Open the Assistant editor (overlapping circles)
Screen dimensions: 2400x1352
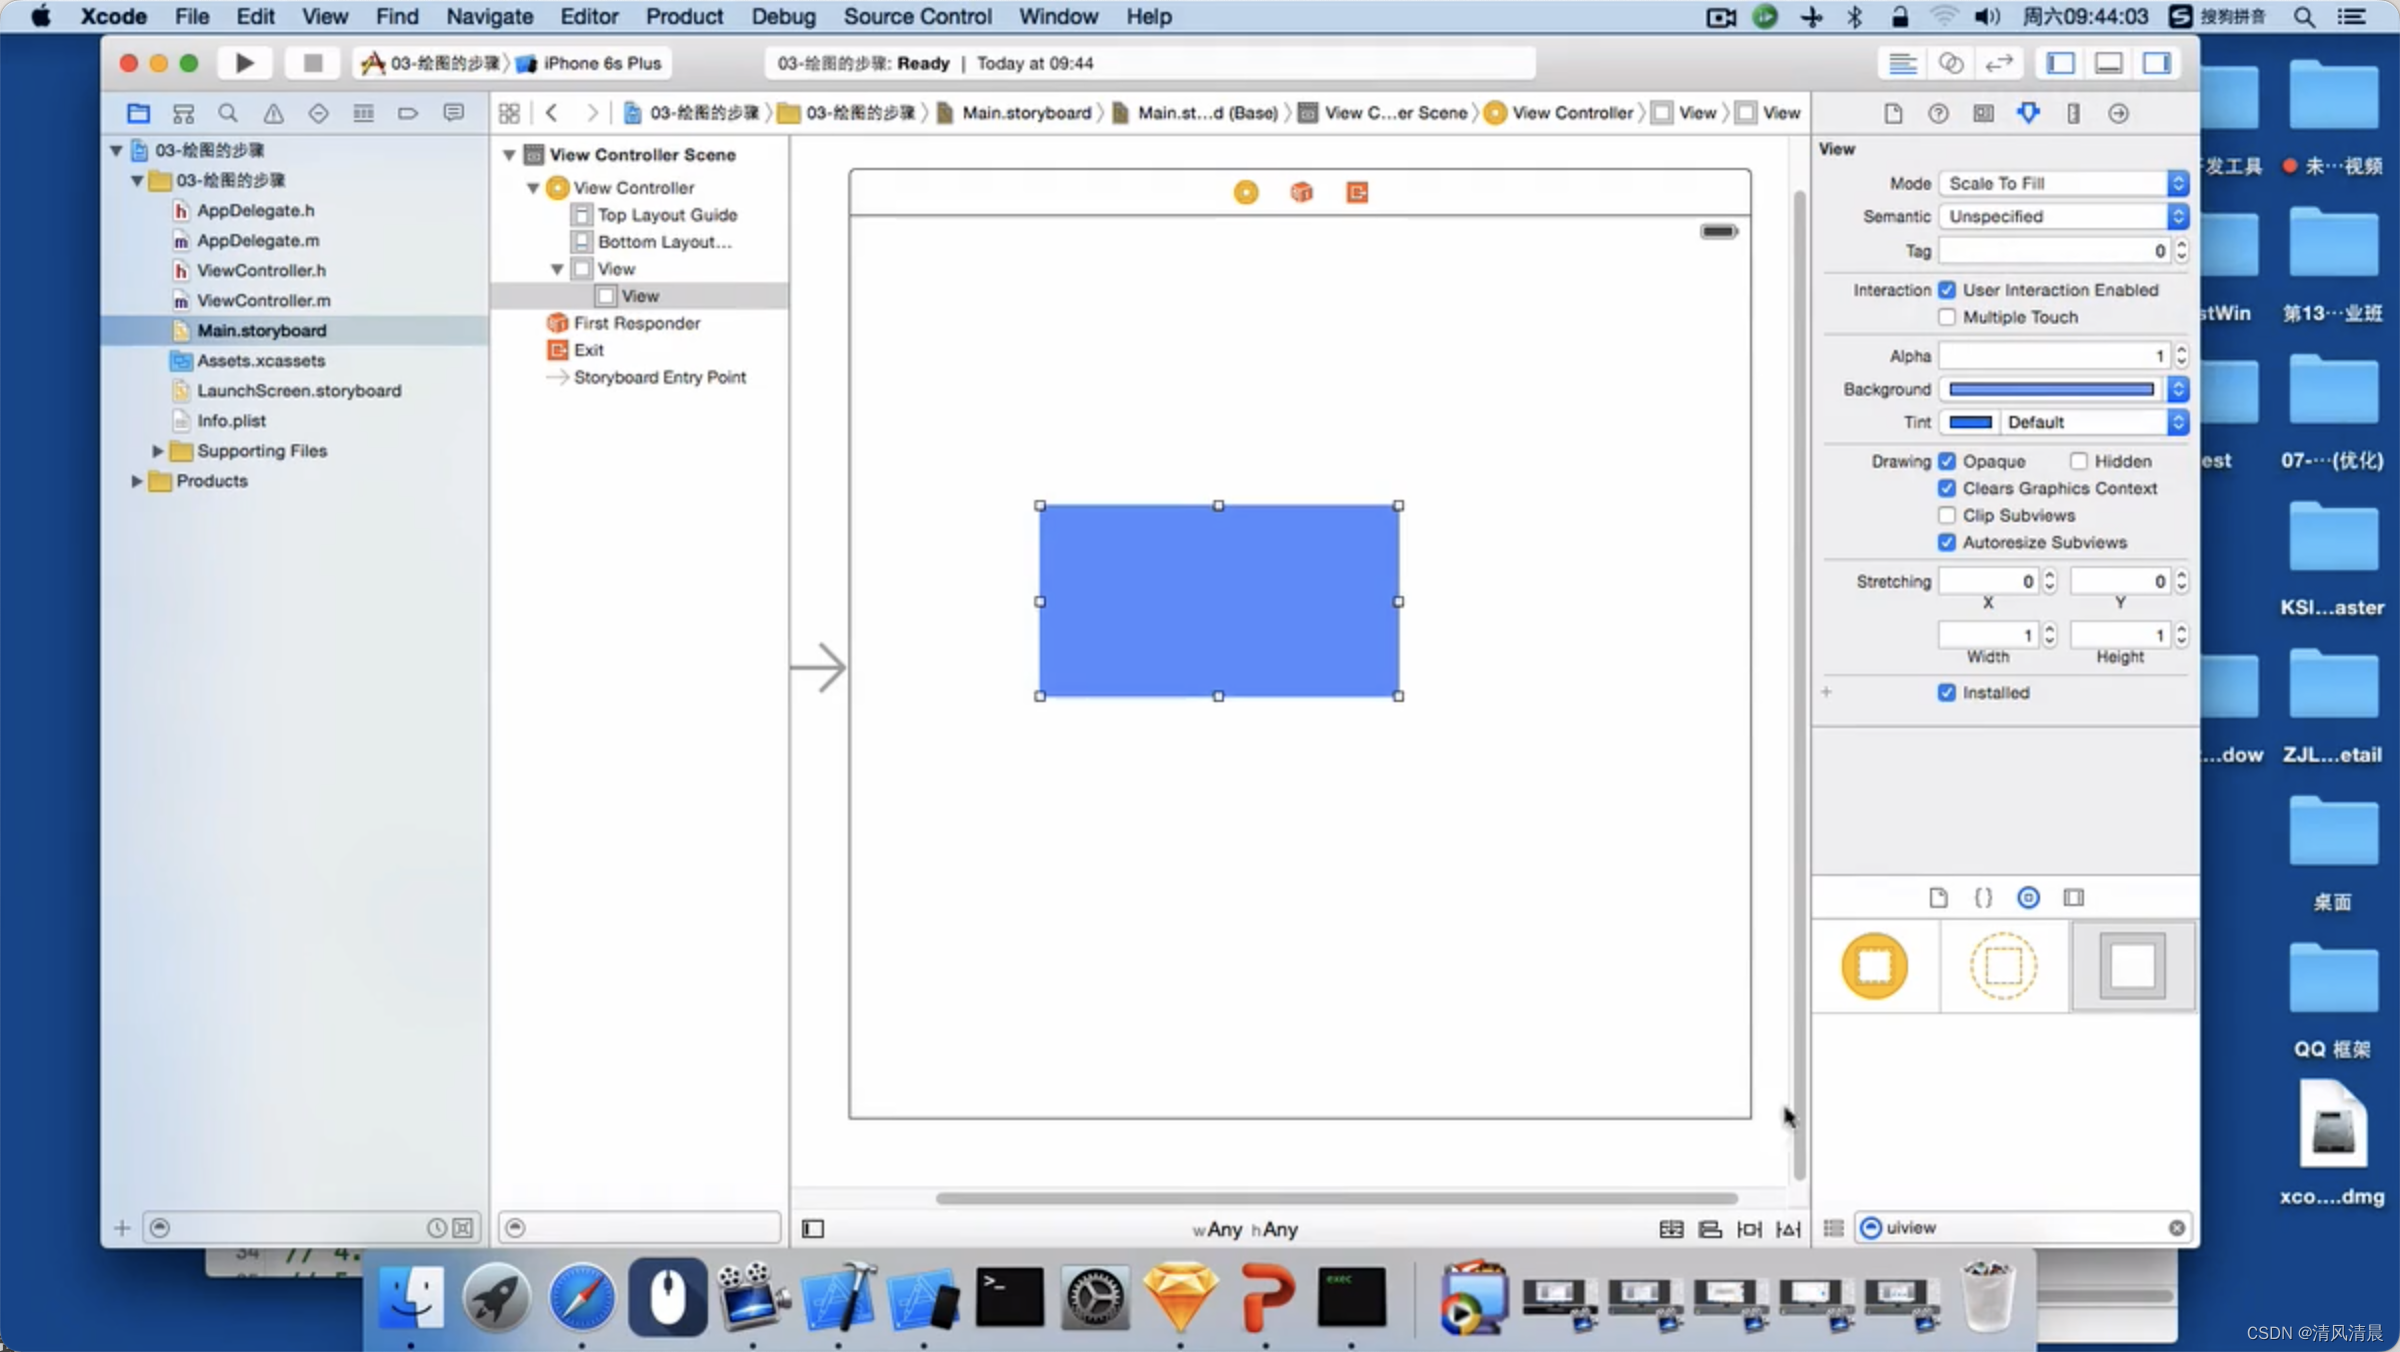point(1950,63)
